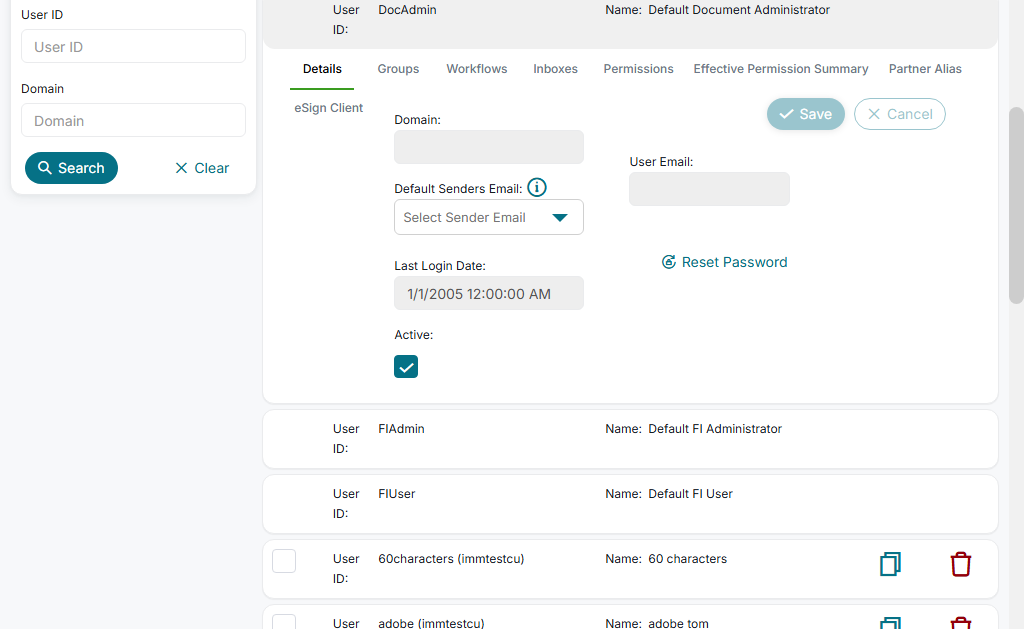Delete the 60characters user with trash icon
Viewport: 1024px width, 629px height.
(x=960, y=564)
